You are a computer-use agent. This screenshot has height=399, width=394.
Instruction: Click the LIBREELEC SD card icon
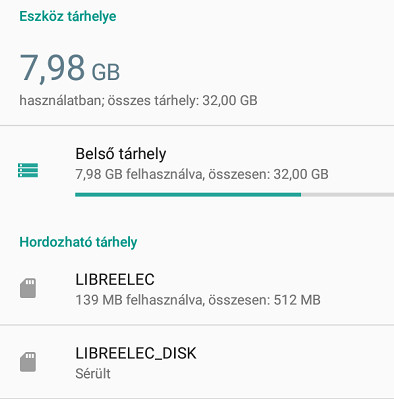(x=28, y=288)
